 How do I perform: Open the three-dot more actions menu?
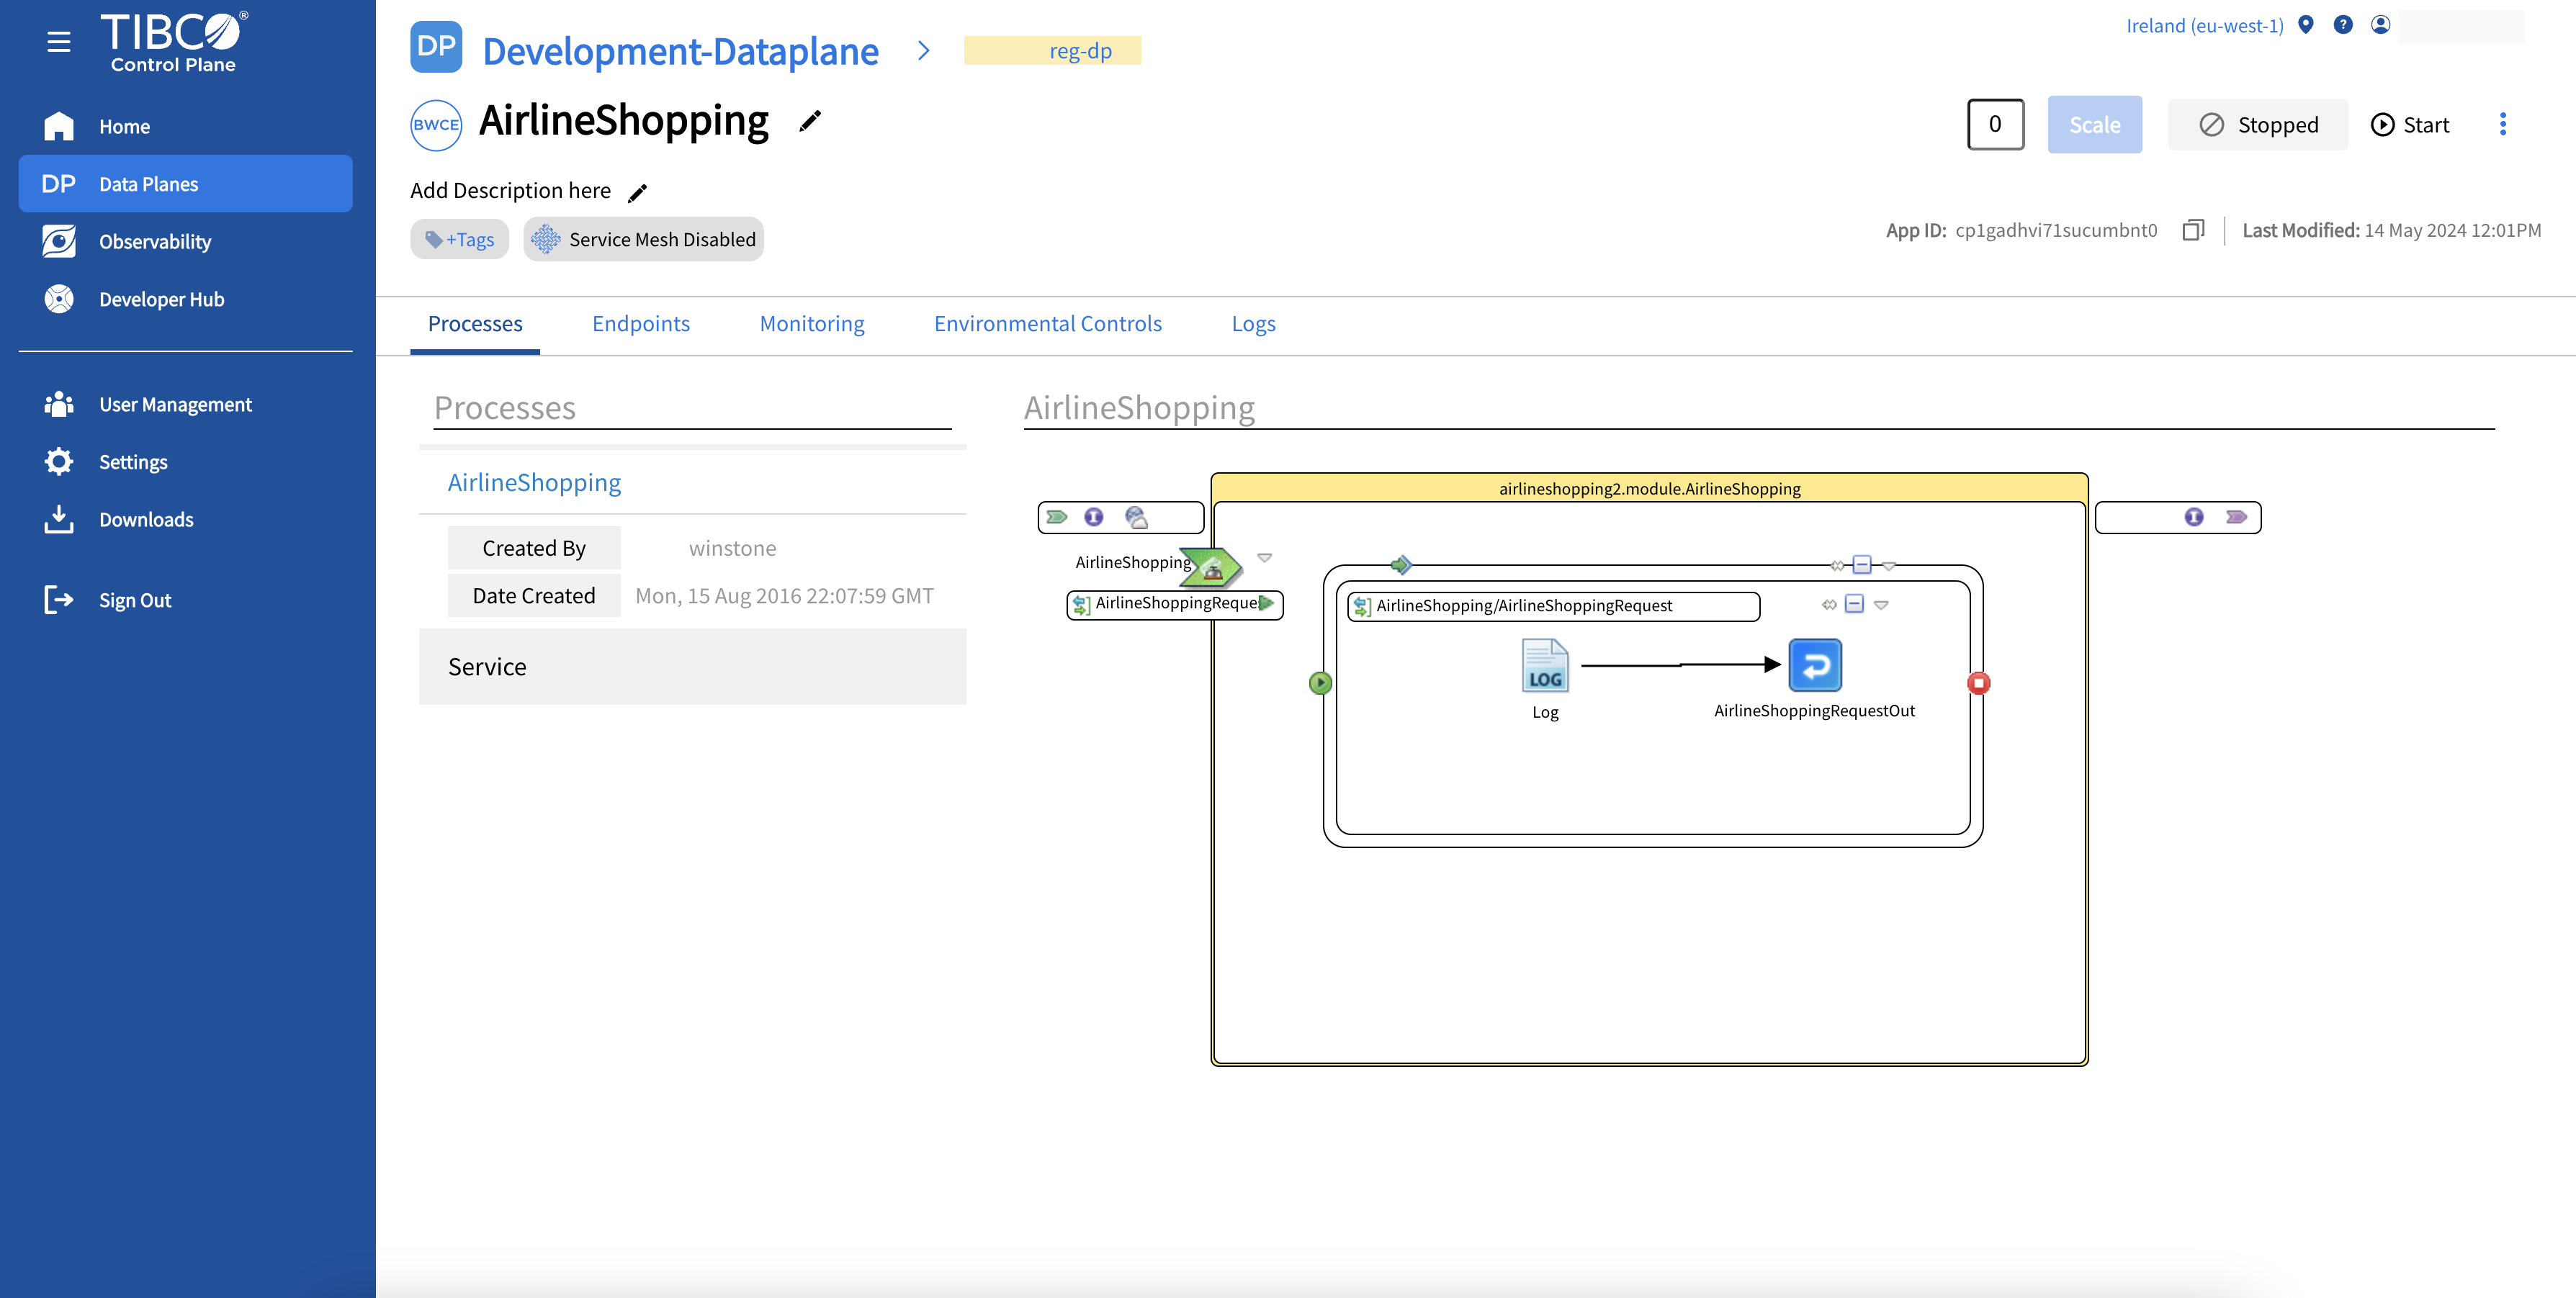2502,124
